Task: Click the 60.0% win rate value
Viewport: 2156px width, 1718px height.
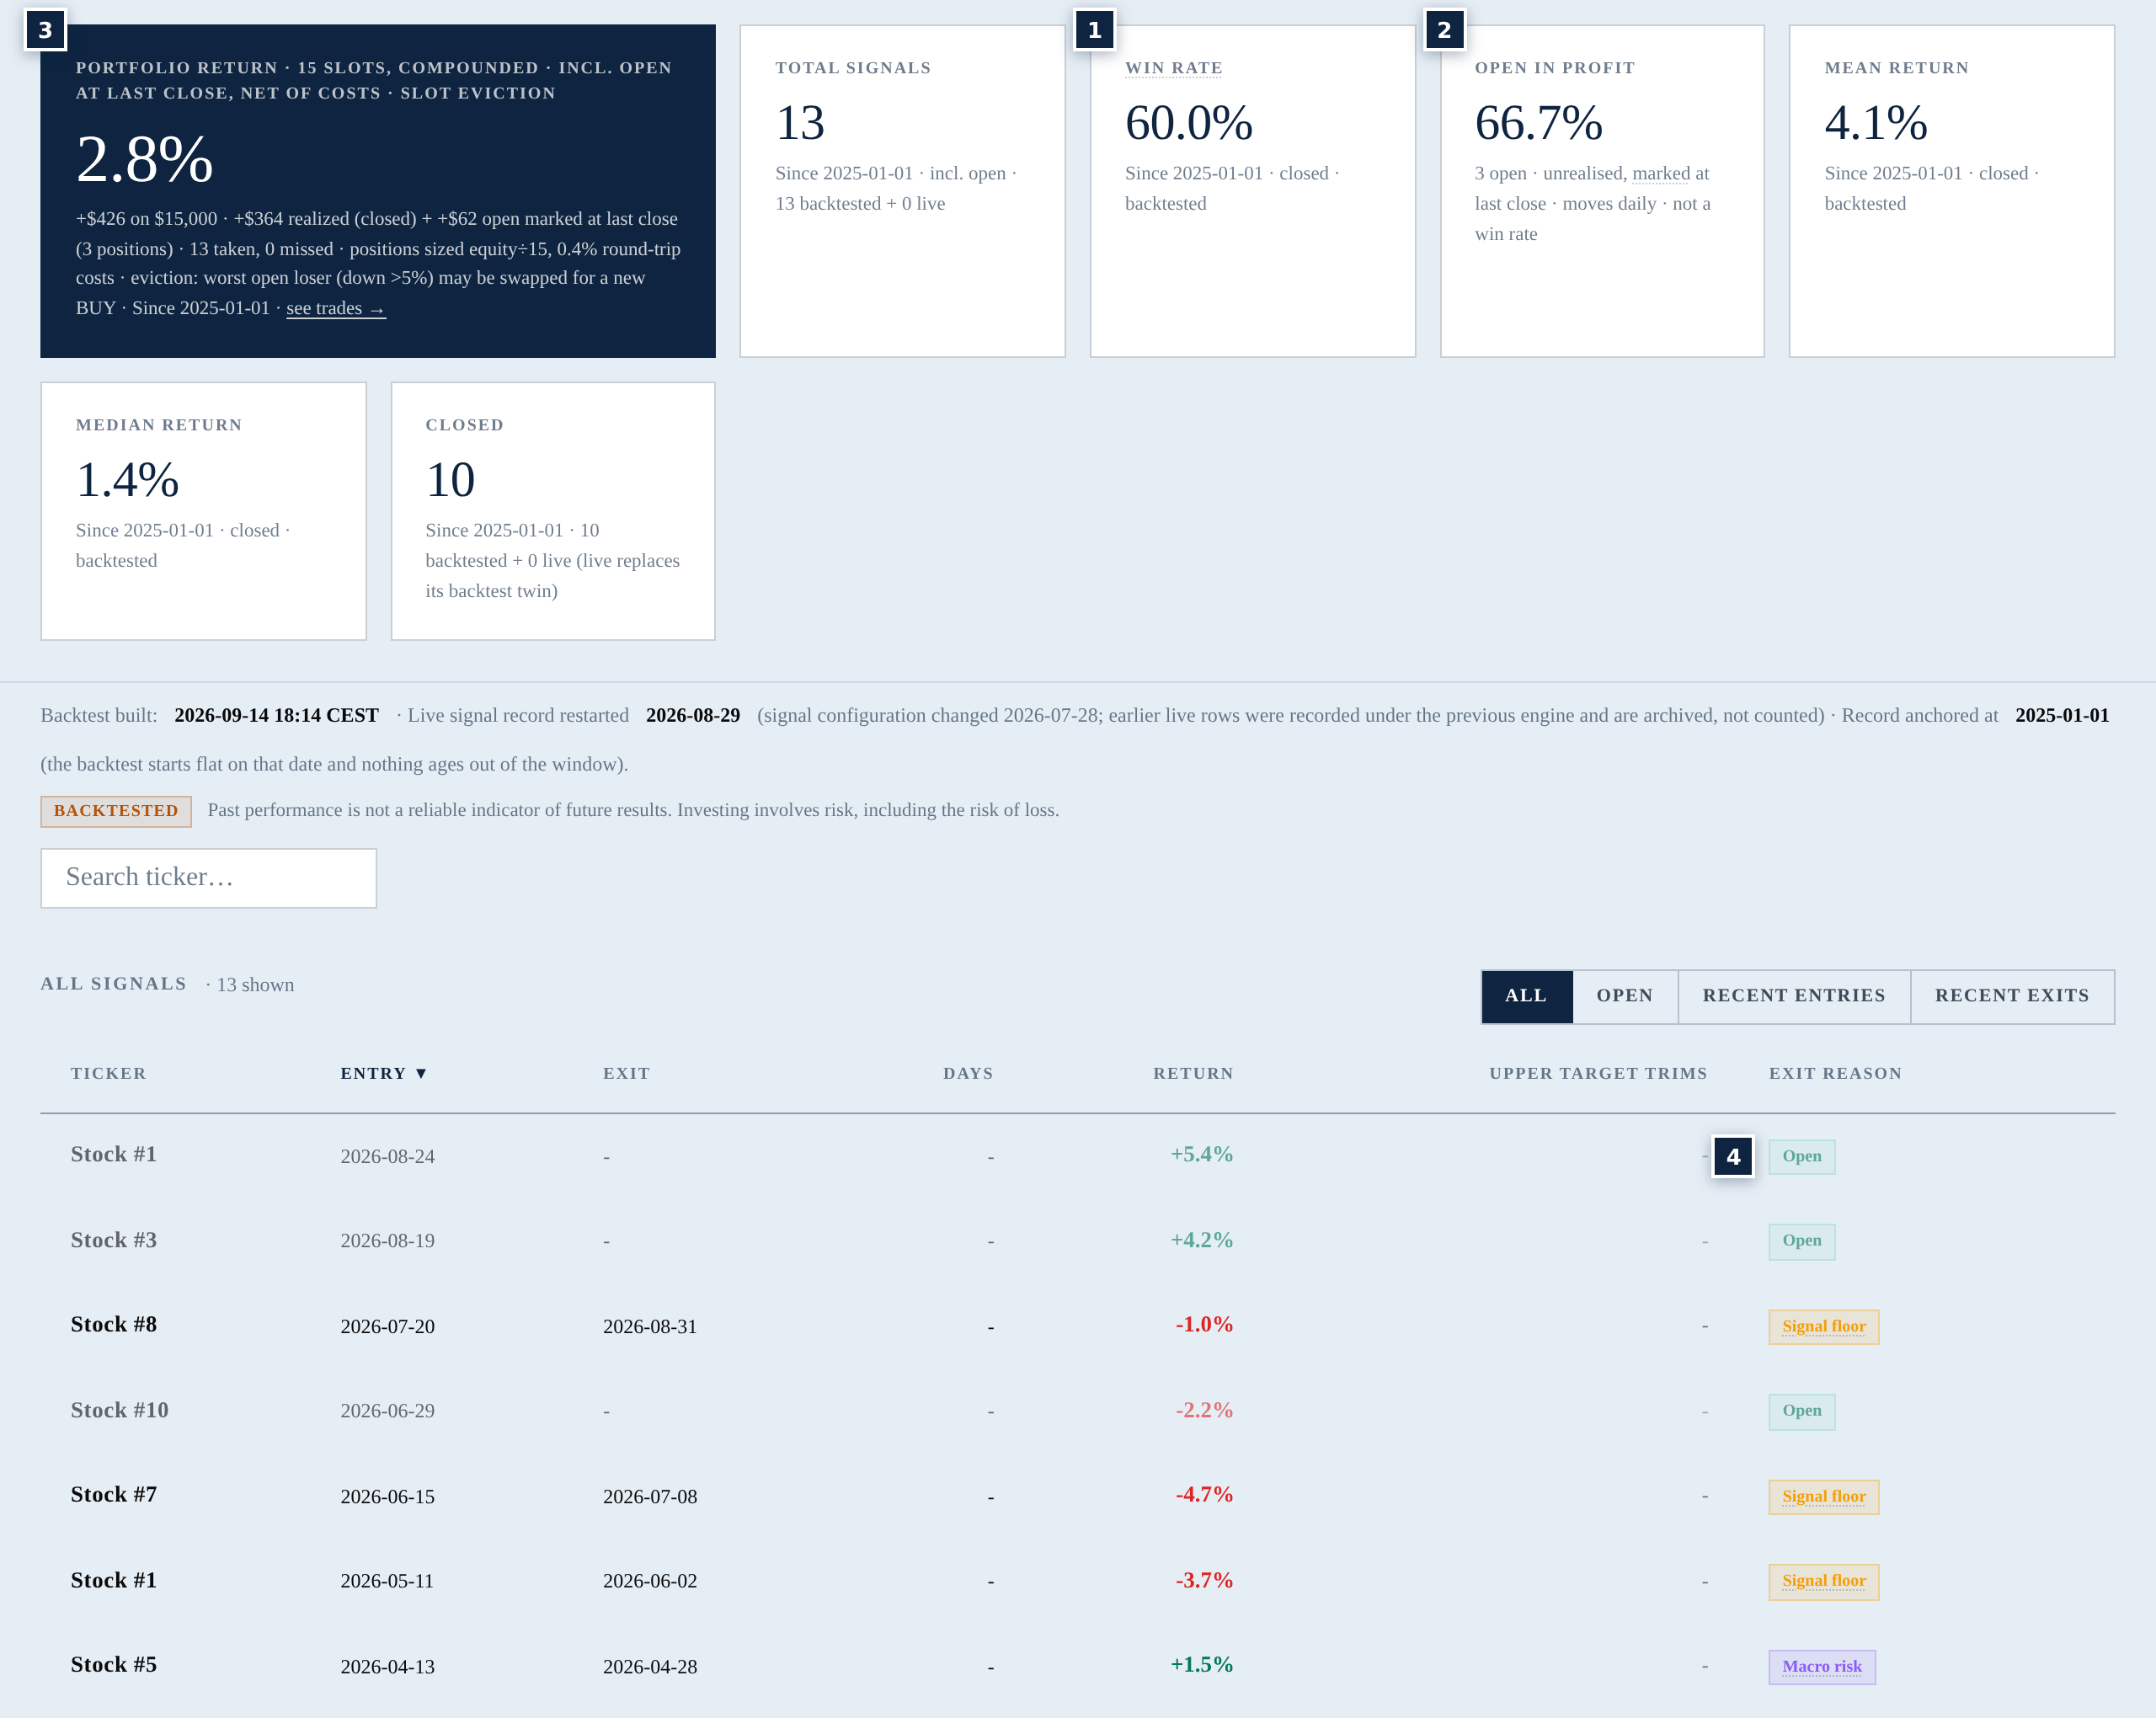Action: coord(1188,123)
